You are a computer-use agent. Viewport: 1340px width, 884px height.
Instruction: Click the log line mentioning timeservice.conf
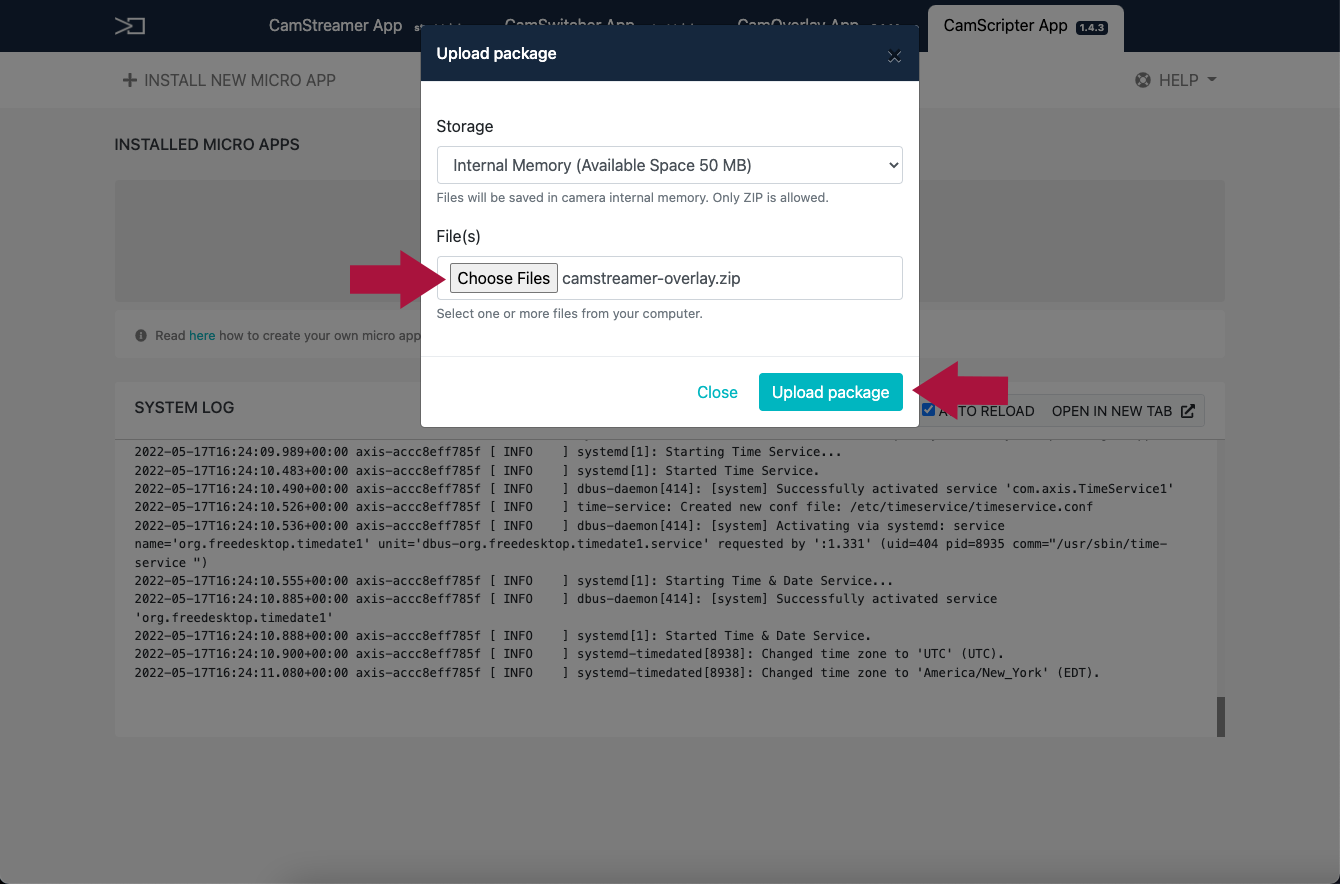614,507
